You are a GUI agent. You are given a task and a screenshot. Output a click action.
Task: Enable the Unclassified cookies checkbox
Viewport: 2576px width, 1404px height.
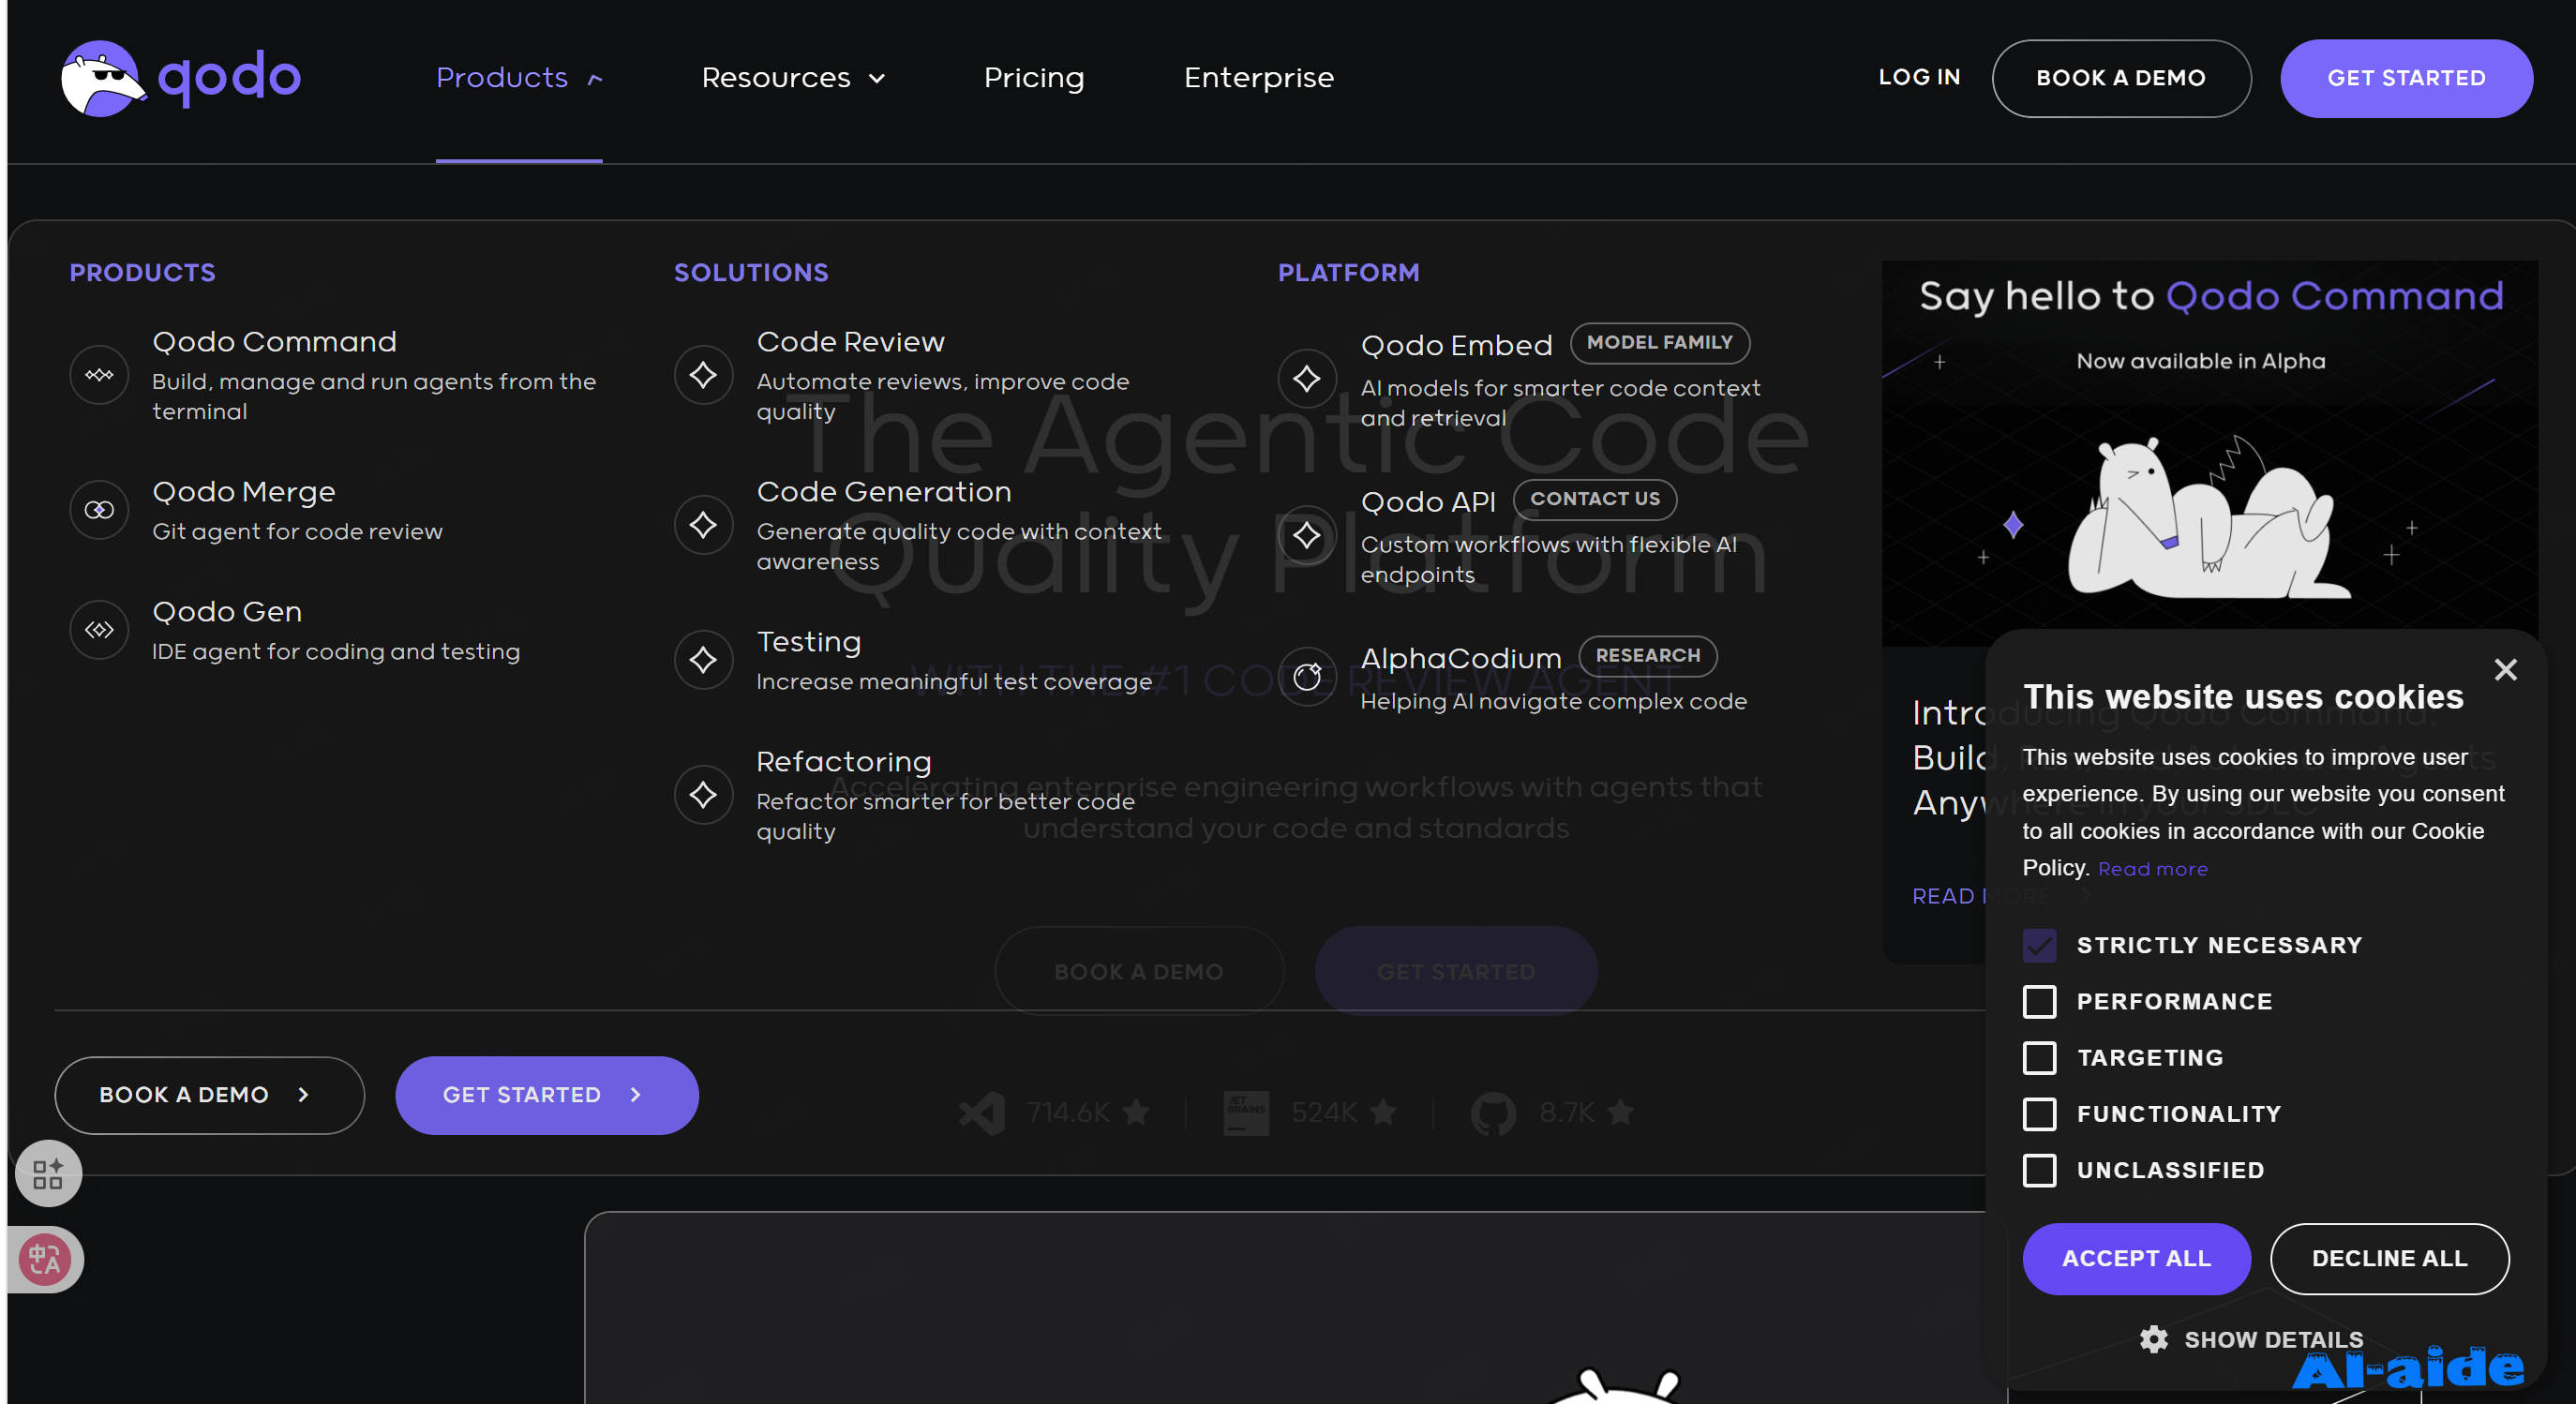[2039, 1170]
